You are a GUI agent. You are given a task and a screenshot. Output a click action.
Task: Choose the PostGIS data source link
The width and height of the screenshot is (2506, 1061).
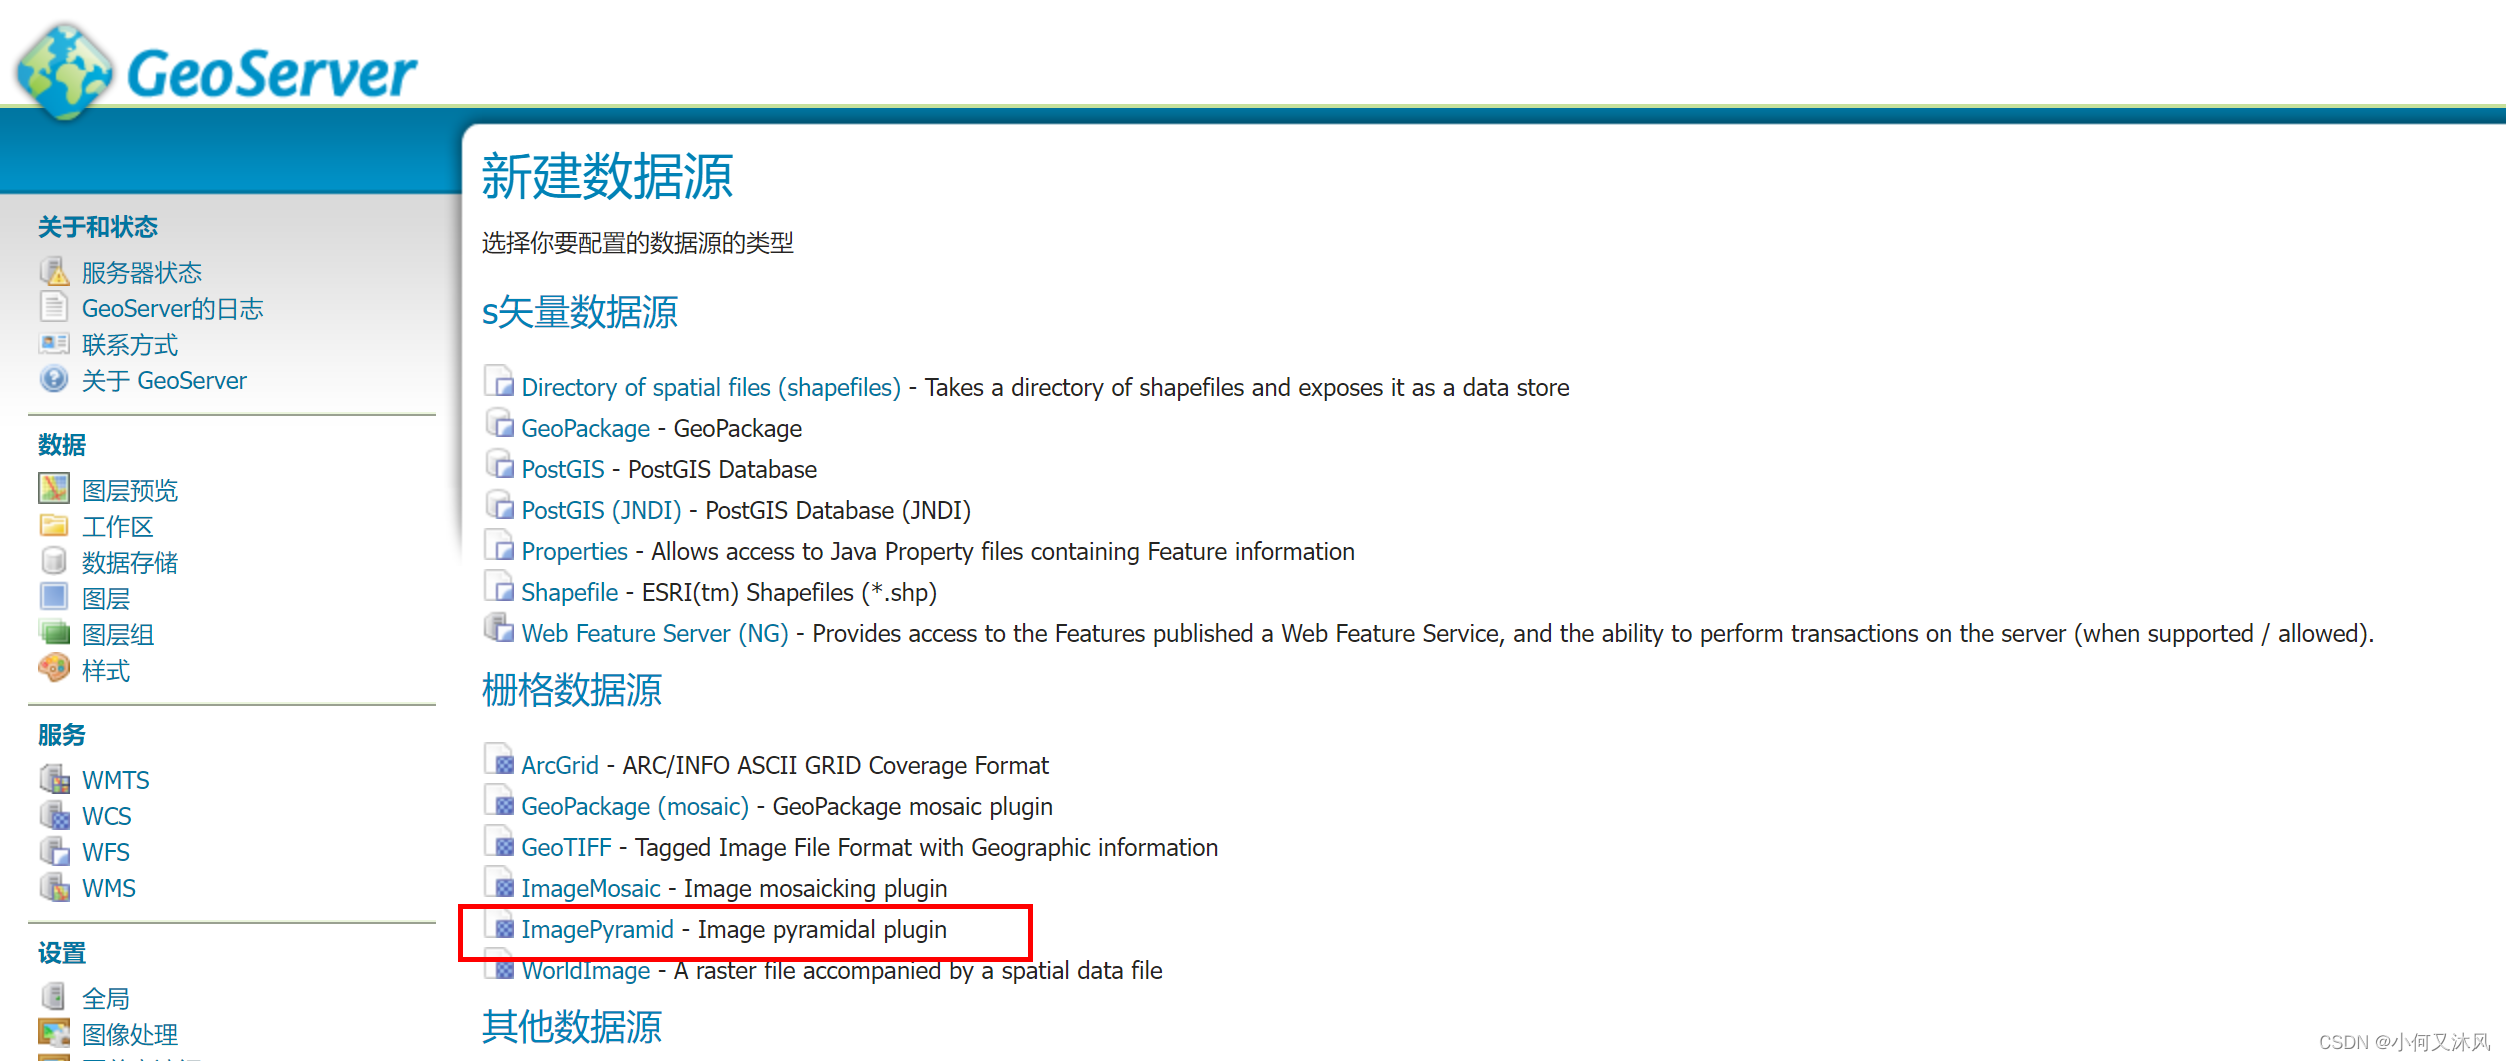point(563,470)
